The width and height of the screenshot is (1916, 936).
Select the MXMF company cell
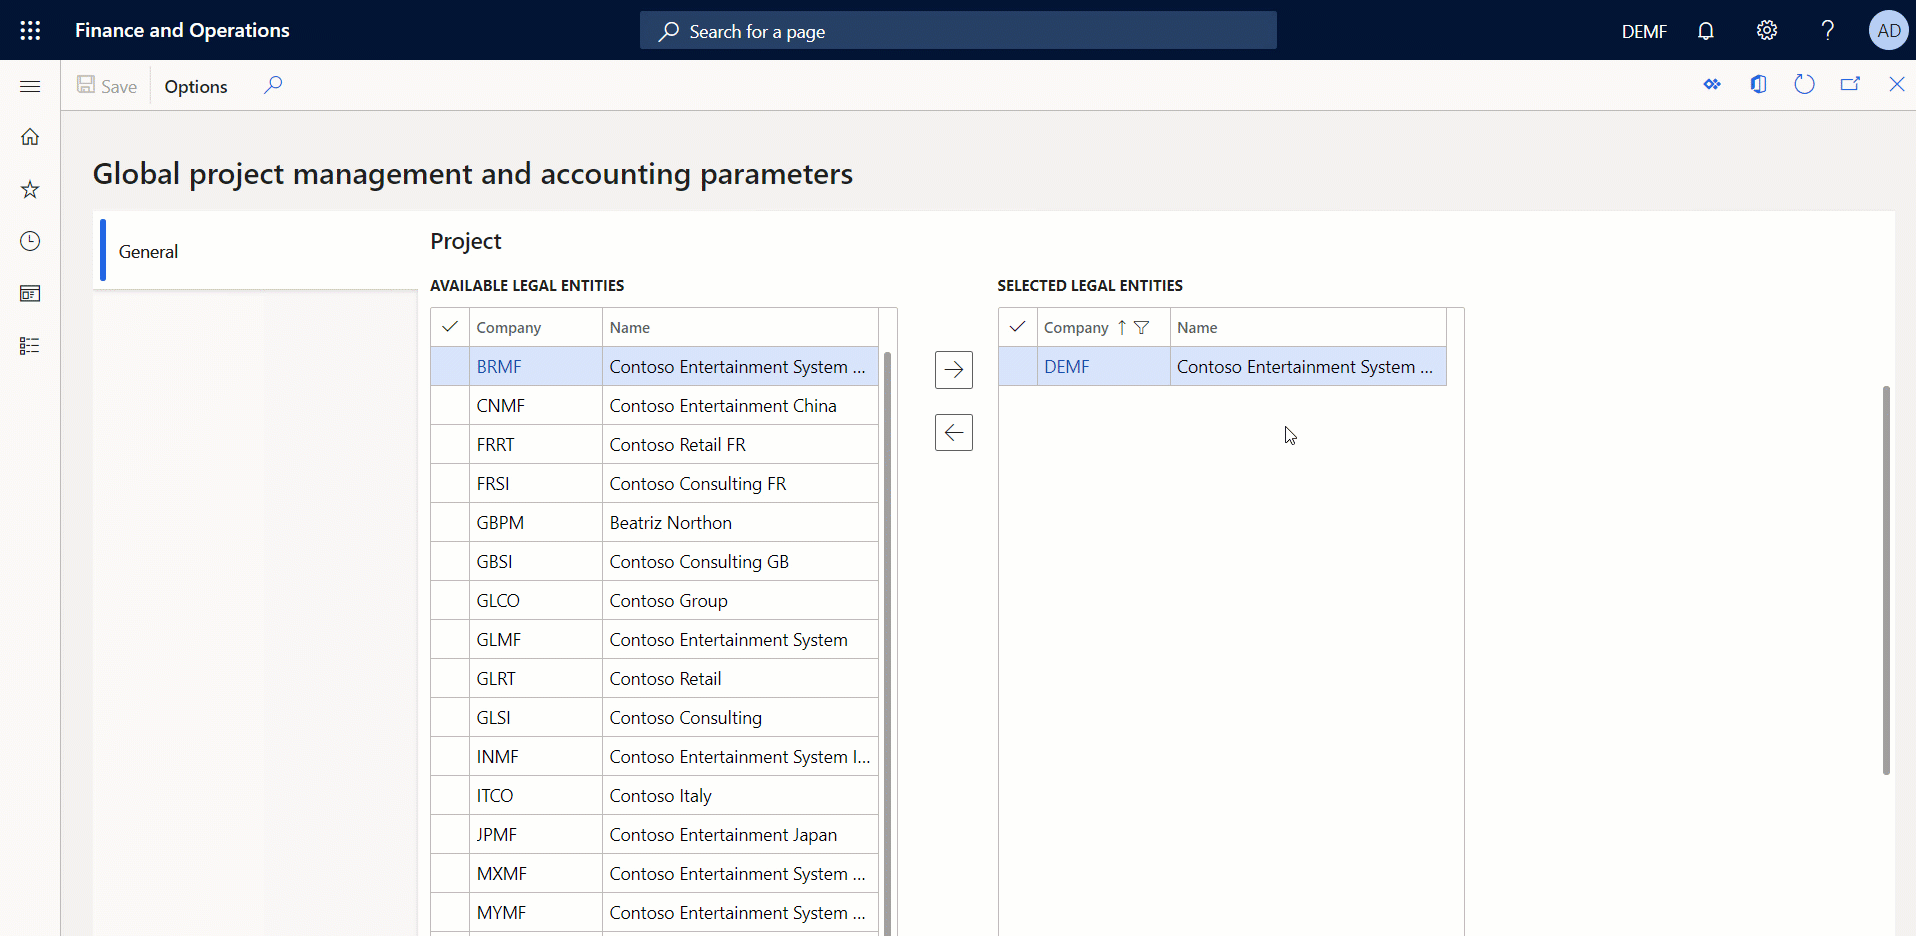coord(536,873)
